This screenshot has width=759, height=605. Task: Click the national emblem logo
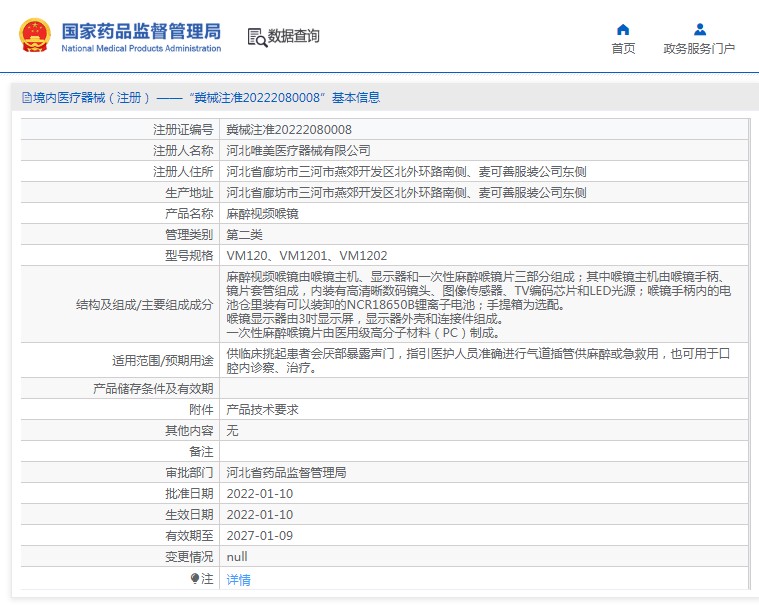34,36
